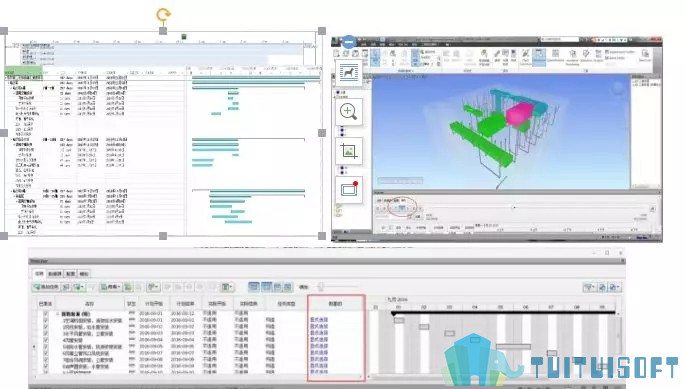Click the horizontal scrollbar under the task table
The height and width of the screenshot is (389, 685).
(199, 376)
